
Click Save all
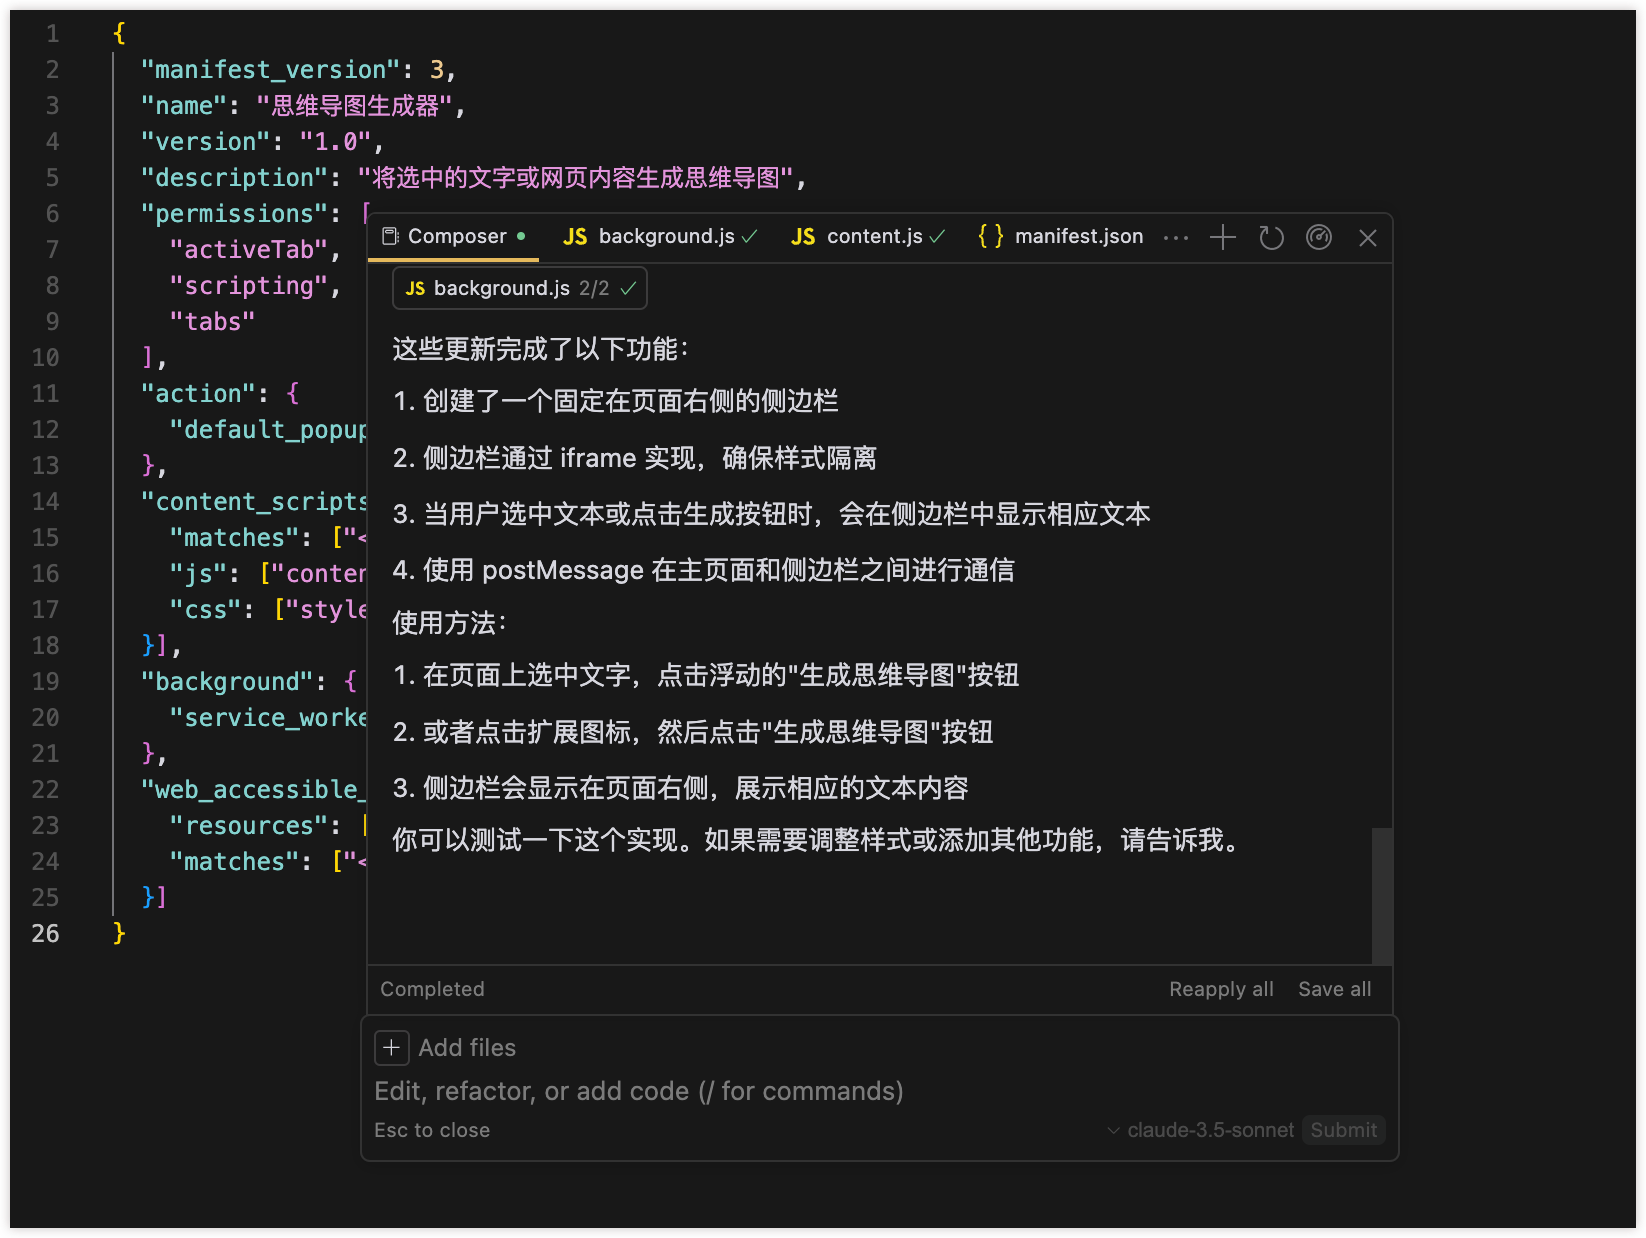(x=1334, y=989)
